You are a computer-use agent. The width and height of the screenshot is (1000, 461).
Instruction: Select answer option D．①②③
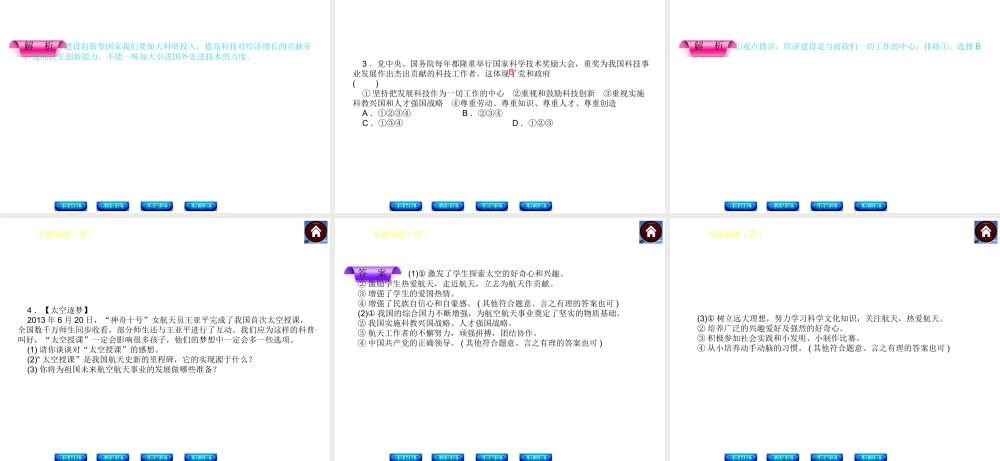click(533, 123)
